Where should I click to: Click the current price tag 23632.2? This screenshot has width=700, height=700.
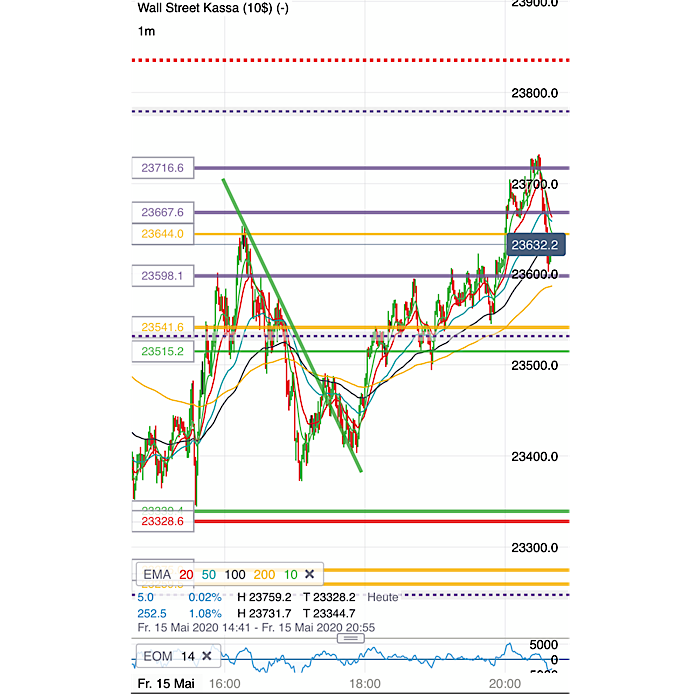pyautogui.click(x=535, y=245)
